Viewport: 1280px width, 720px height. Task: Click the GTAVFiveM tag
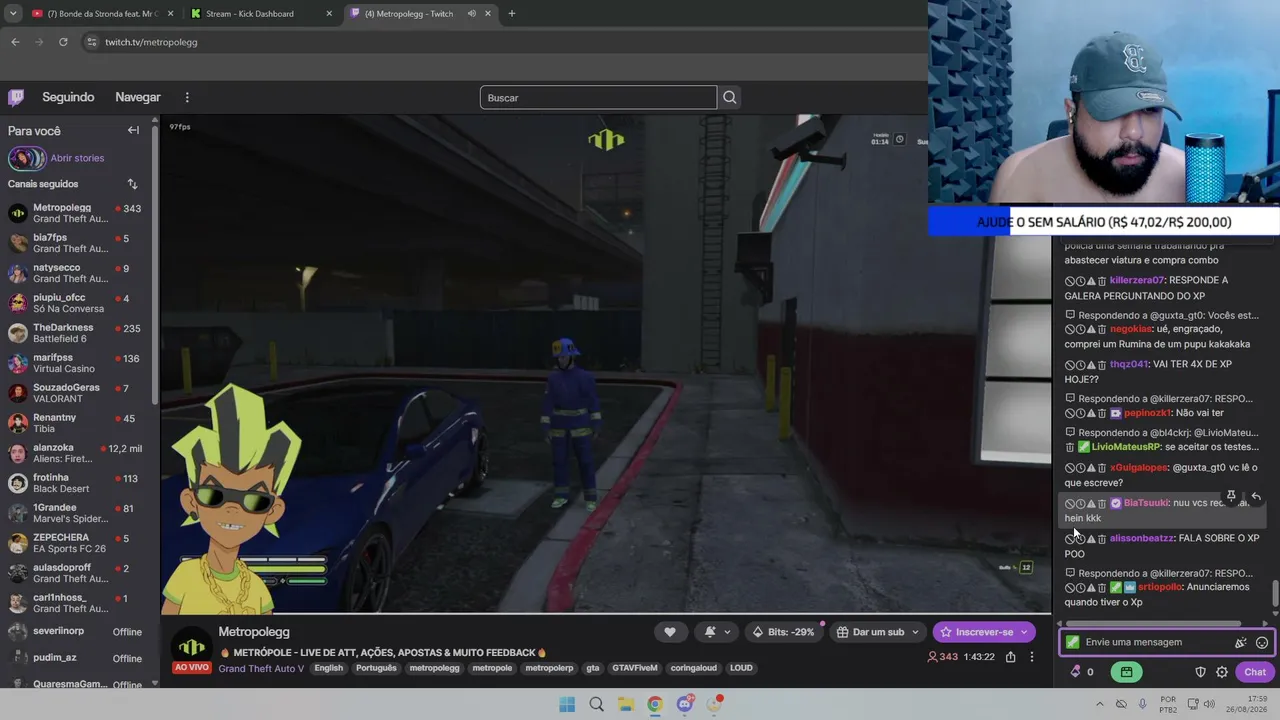tap(634, 668)
